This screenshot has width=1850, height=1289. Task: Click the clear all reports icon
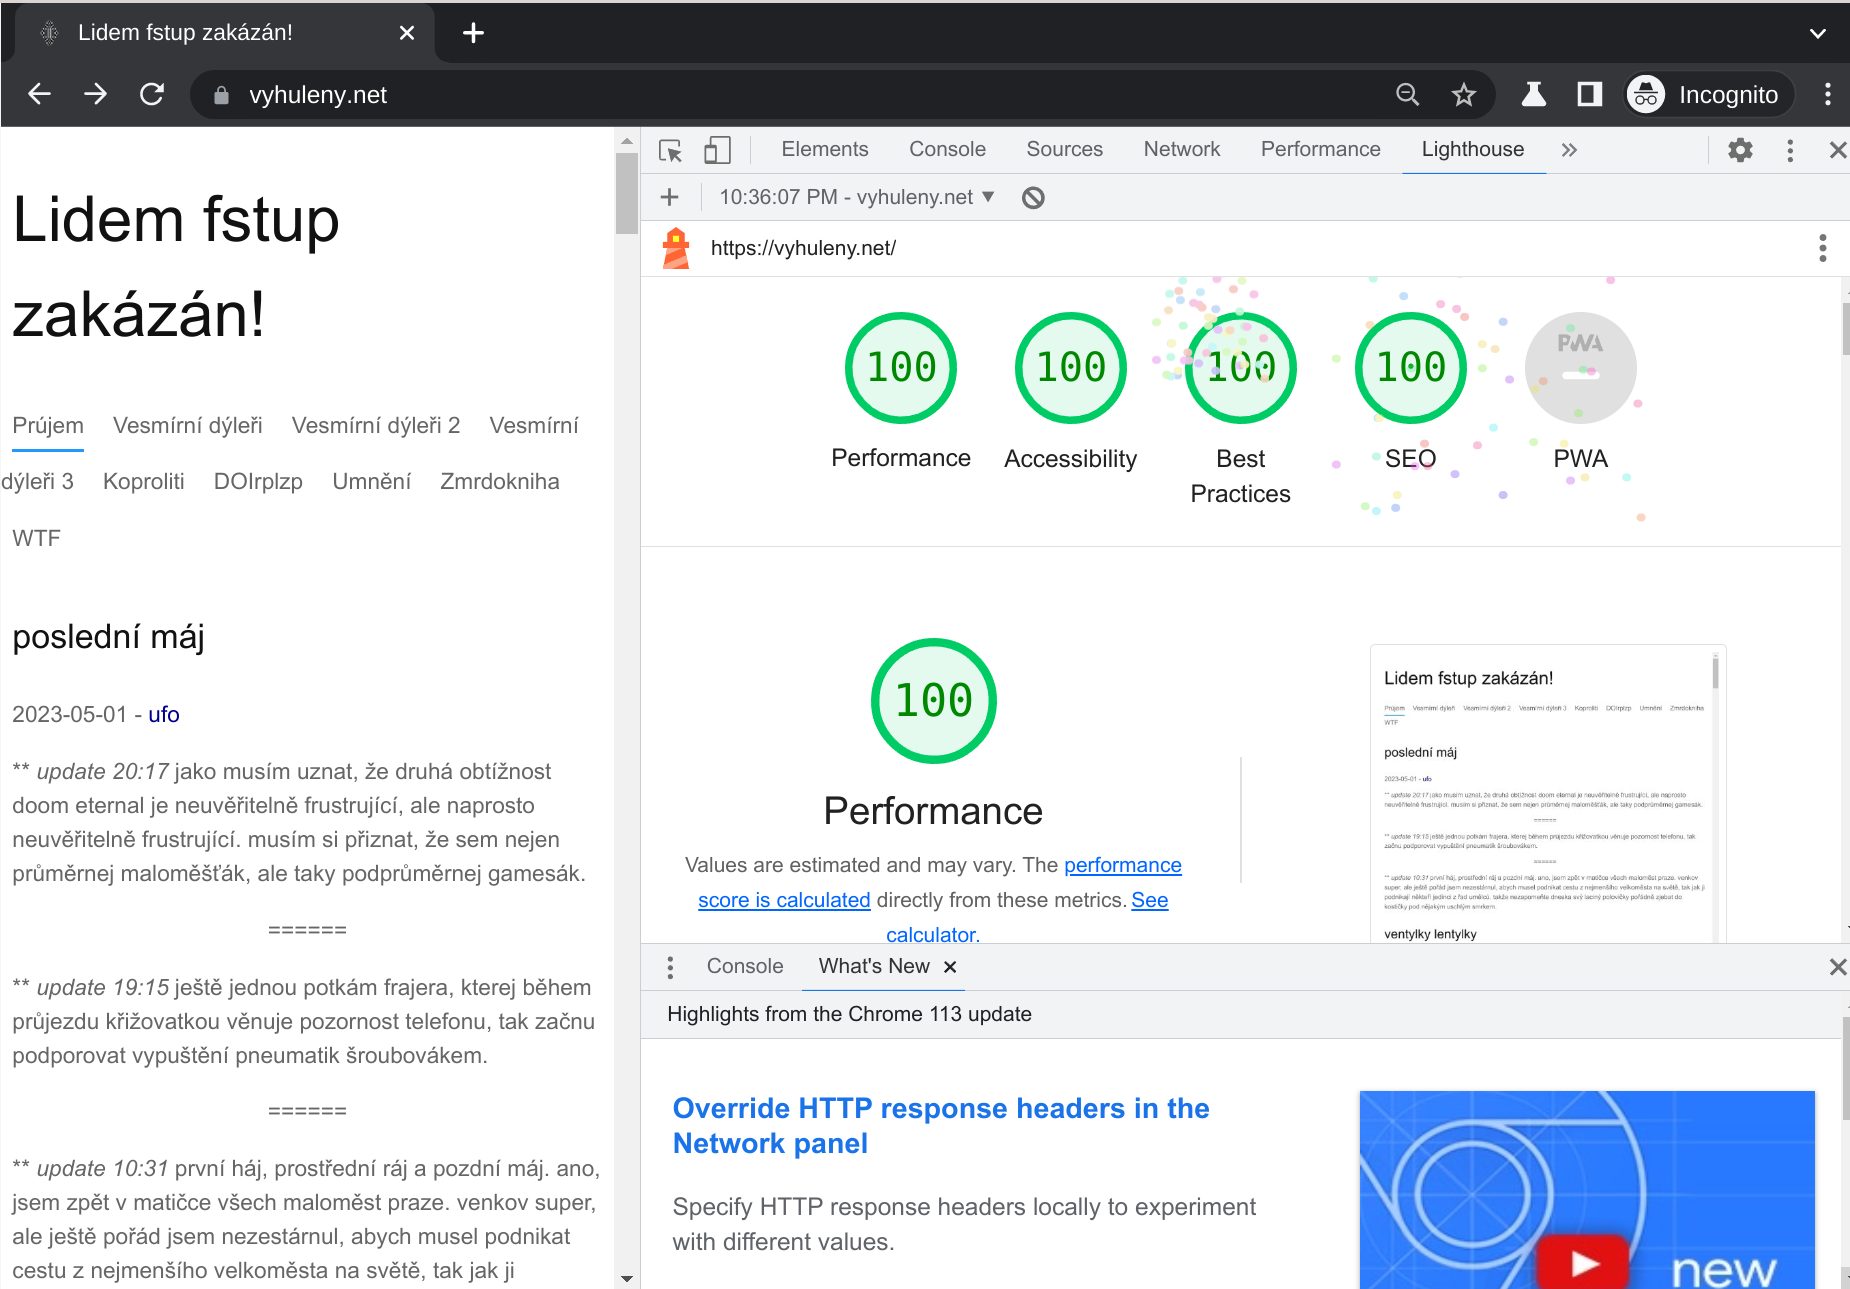(1033, 198)
